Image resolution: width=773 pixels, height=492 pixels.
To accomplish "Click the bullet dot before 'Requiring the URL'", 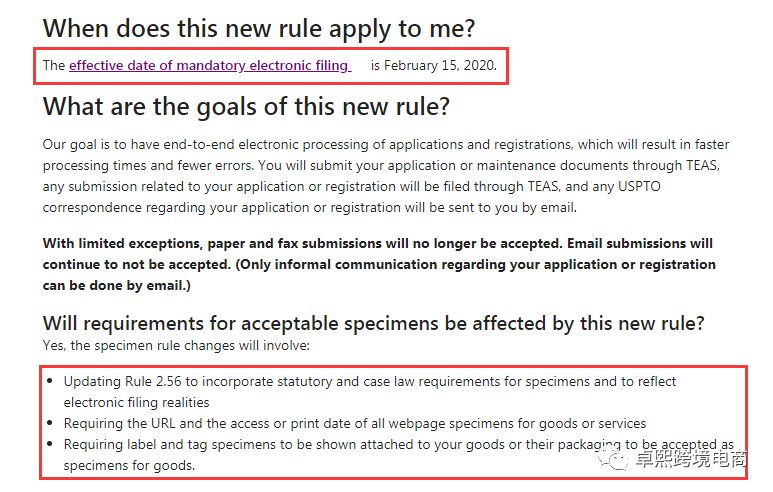I will tap(51, 423).
